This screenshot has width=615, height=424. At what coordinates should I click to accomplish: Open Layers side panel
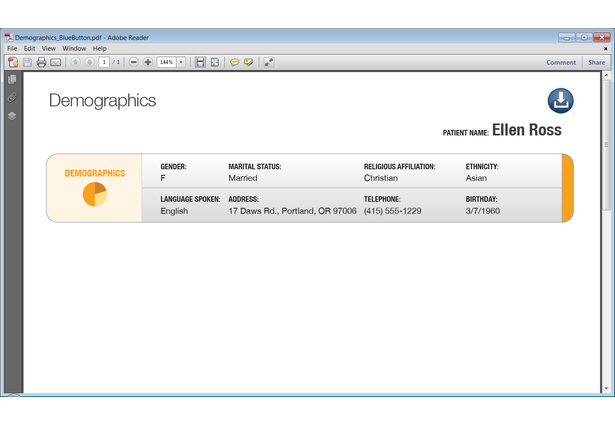coord(12,116)
